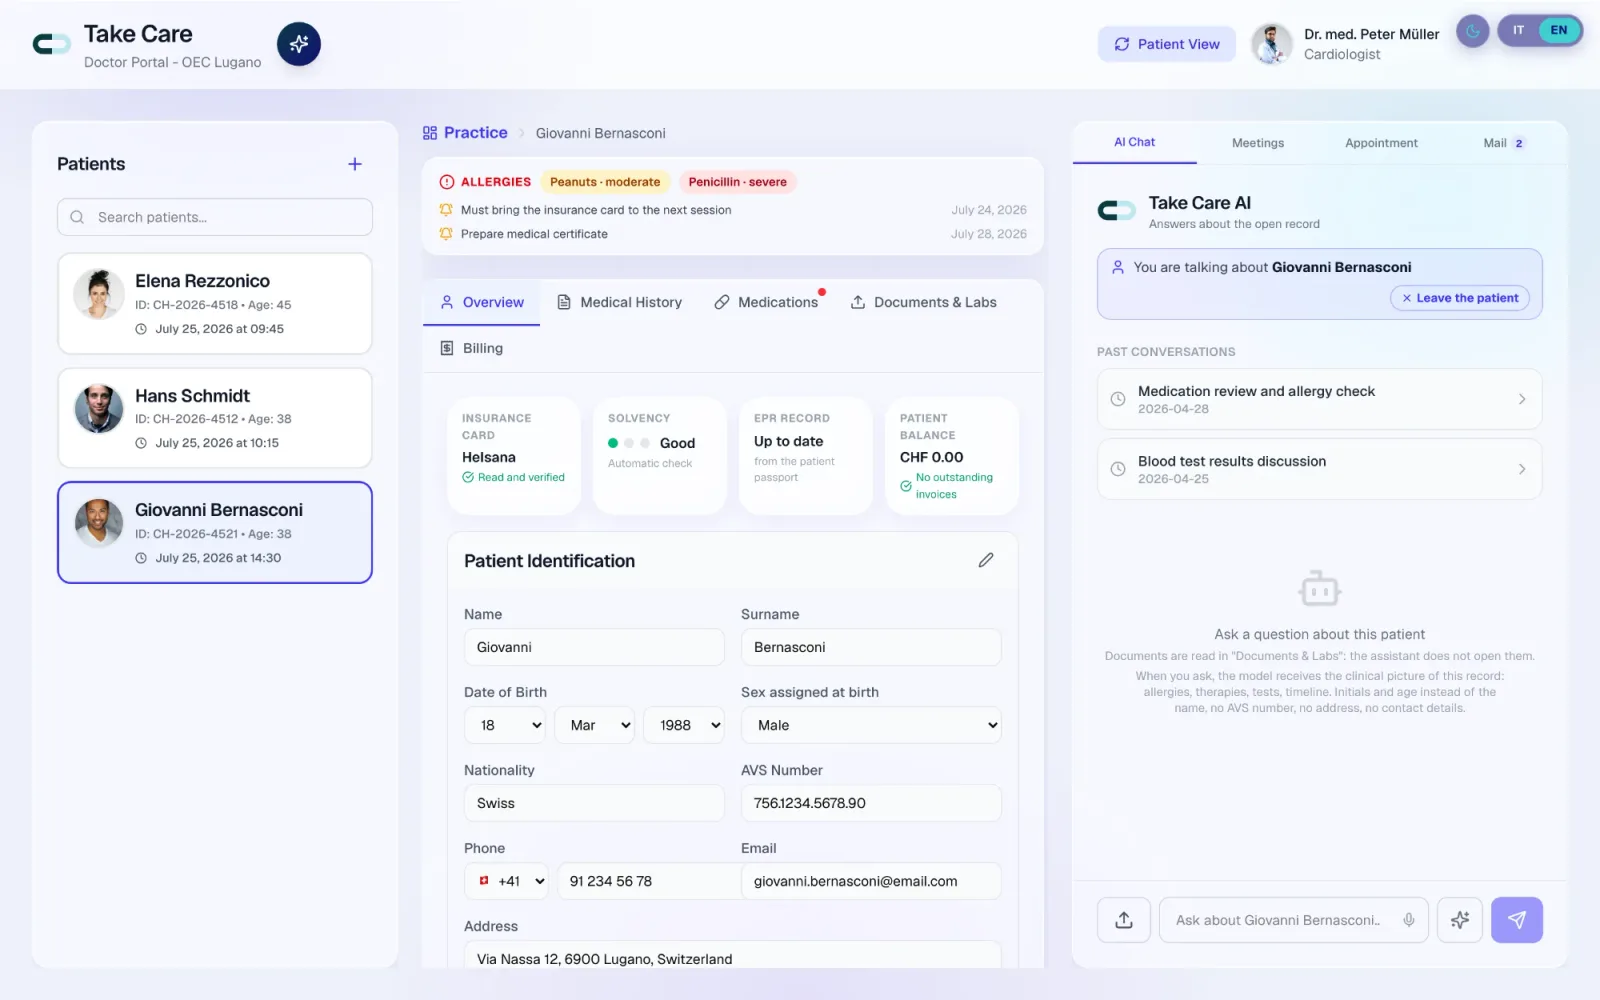Image resolution: width=1600 pixels, height=1000 pixels.
Task: Click the AVS Number field
Action: pos(871,803)
